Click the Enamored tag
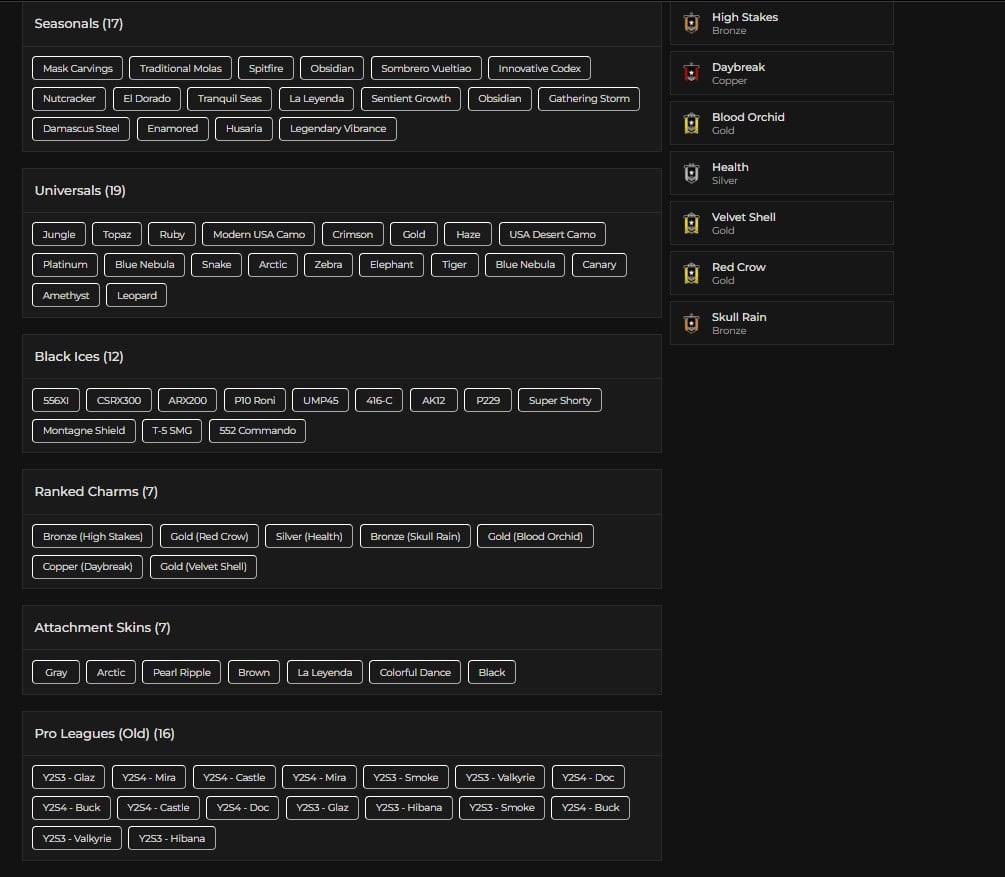The image size is (1005, 877). pos(172,128)
